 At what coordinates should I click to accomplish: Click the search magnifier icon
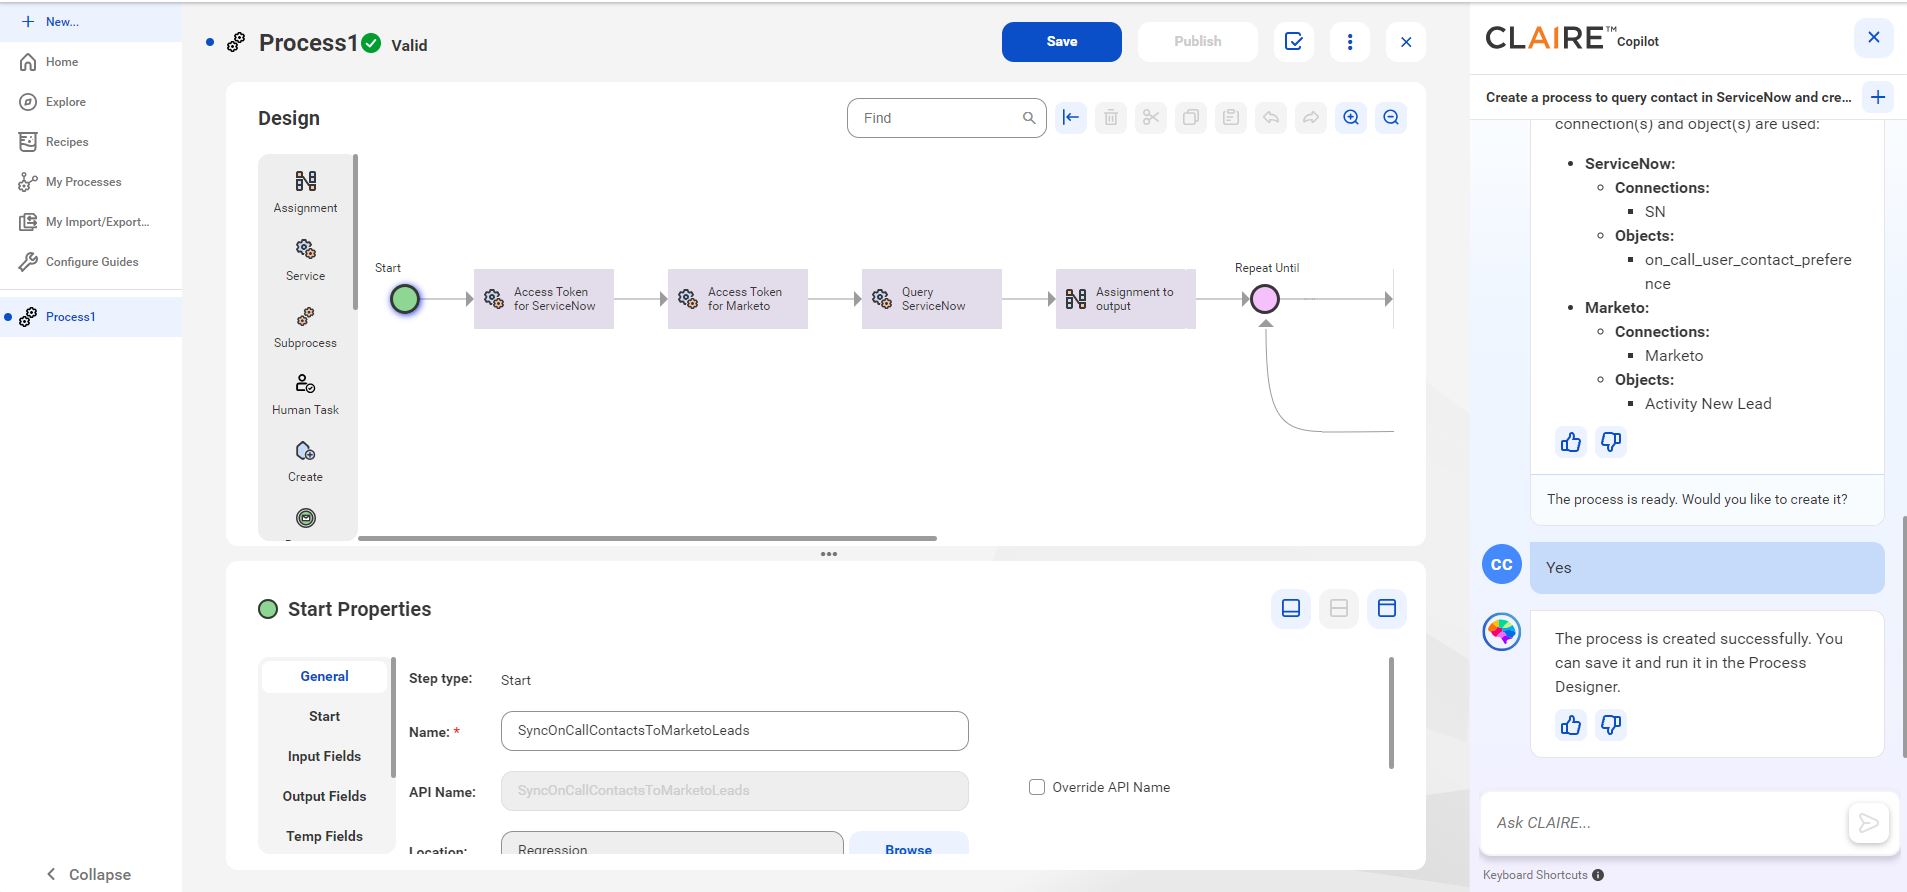coord(1028,118)
